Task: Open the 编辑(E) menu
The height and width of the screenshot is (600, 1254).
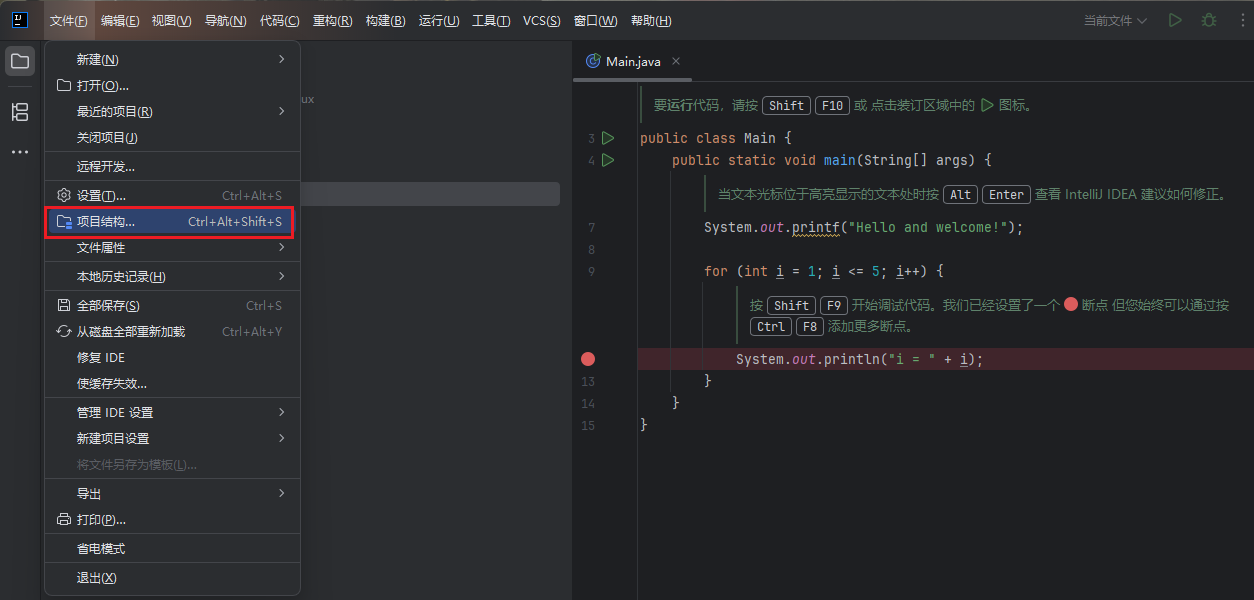Action: (x=120, y=20)
